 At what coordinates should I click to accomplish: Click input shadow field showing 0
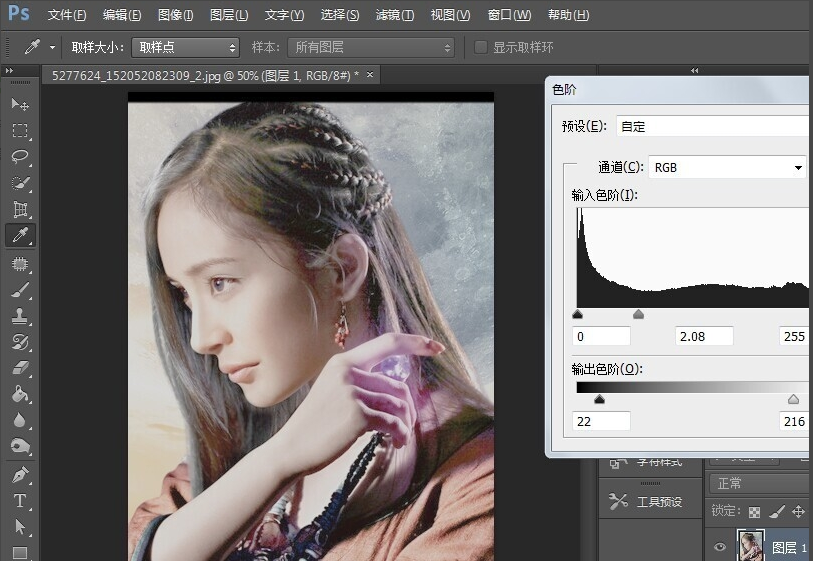[x=601, y=336]
